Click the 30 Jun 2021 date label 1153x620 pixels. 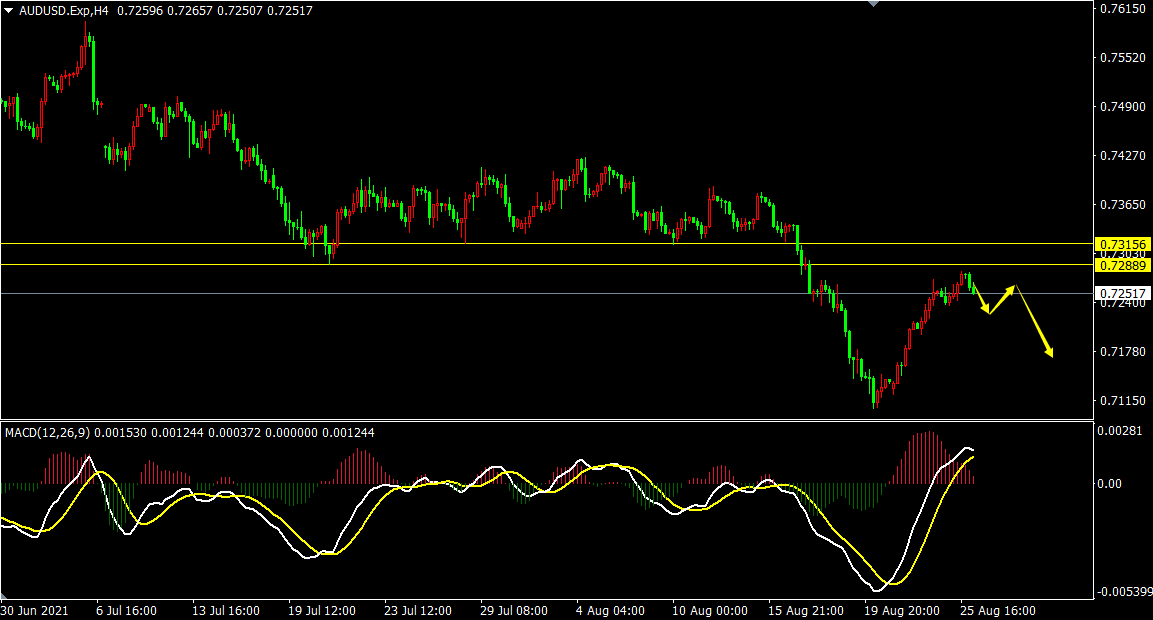click(35, 610)
